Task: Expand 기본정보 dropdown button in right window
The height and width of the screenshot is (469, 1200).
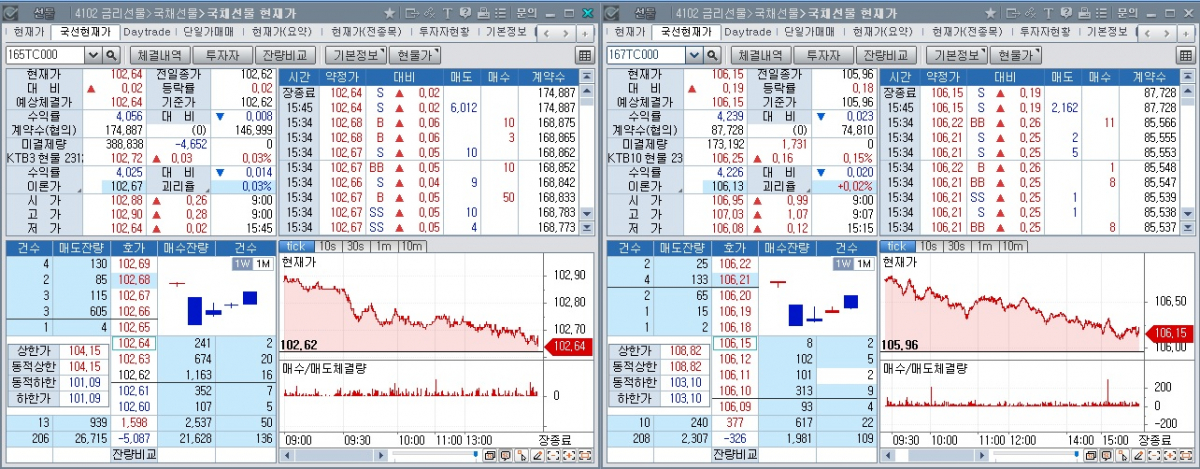Action: 959,55
